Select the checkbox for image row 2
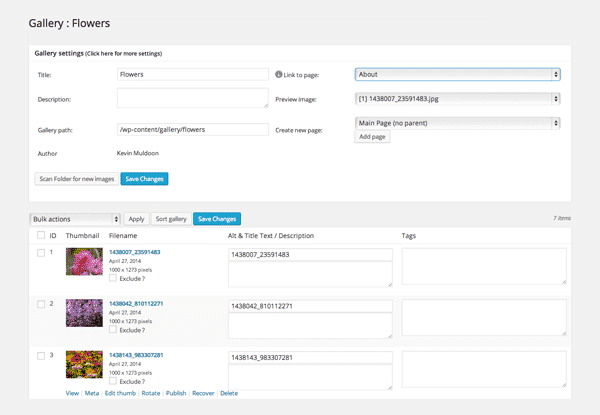Viewport: 600px width, 415px height. [41, 304]
